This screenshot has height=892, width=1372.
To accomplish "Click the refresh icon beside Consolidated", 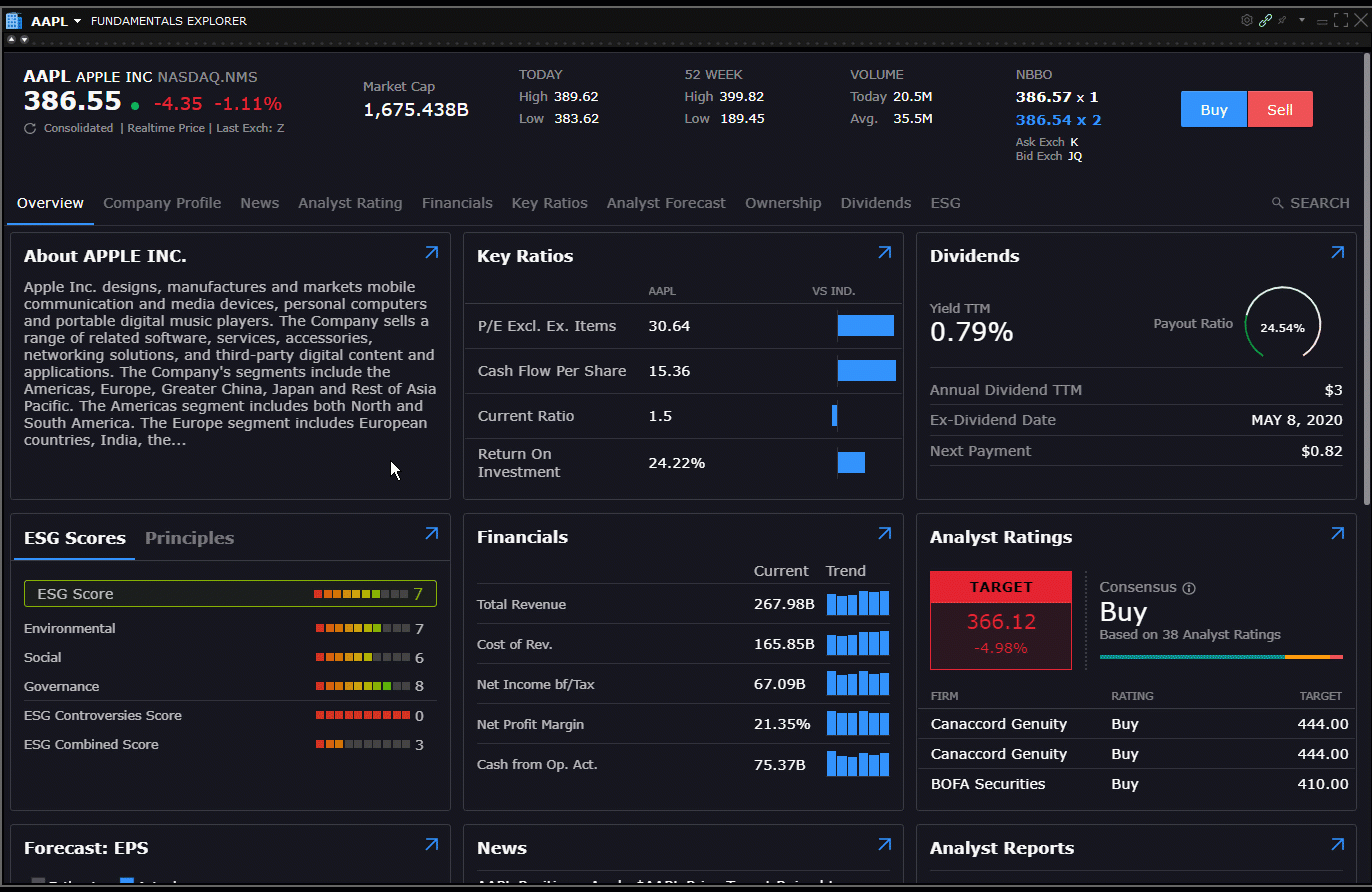I will pos(30,128).
